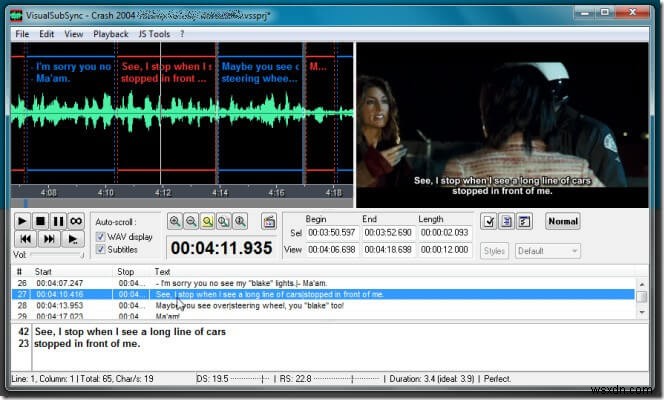
Task: Jump to previous subtitle button
Action: tap(25, 239)
